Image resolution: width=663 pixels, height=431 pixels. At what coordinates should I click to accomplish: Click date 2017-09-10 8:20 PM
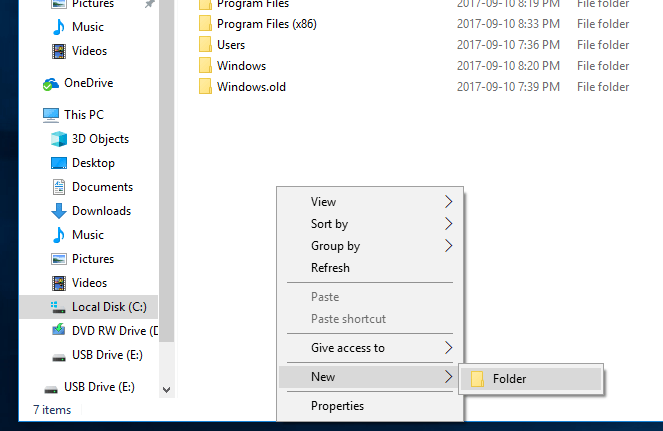[508, 66]
